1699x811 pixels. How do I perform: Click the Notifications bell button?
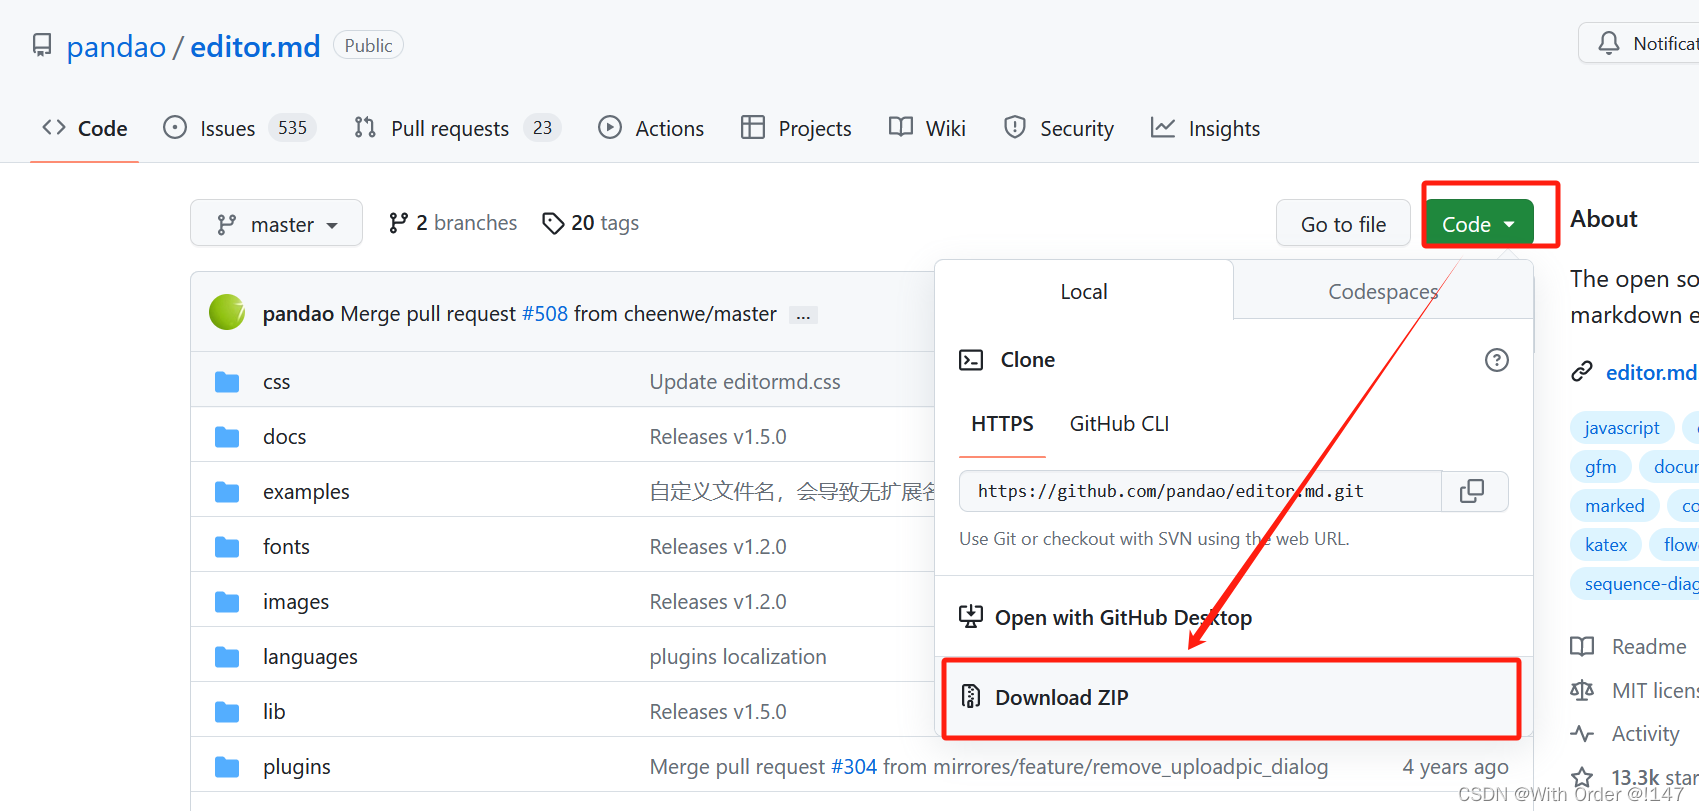pyautogui.click(x=1640, y=44)
